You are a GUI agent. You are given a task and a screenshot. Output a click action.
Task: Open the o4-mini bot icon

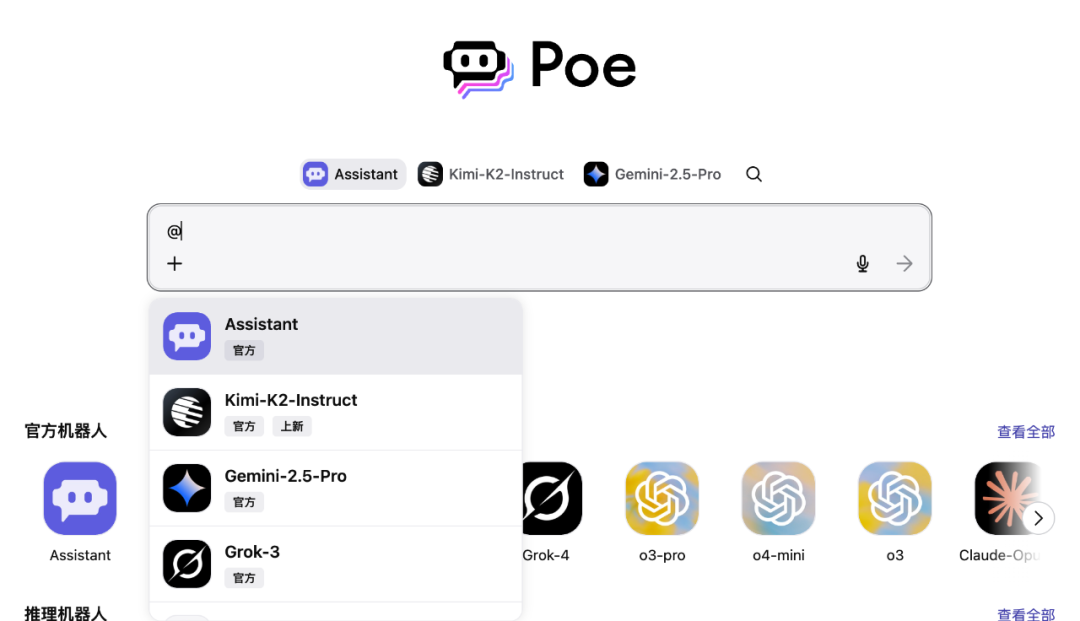point(778,498)
